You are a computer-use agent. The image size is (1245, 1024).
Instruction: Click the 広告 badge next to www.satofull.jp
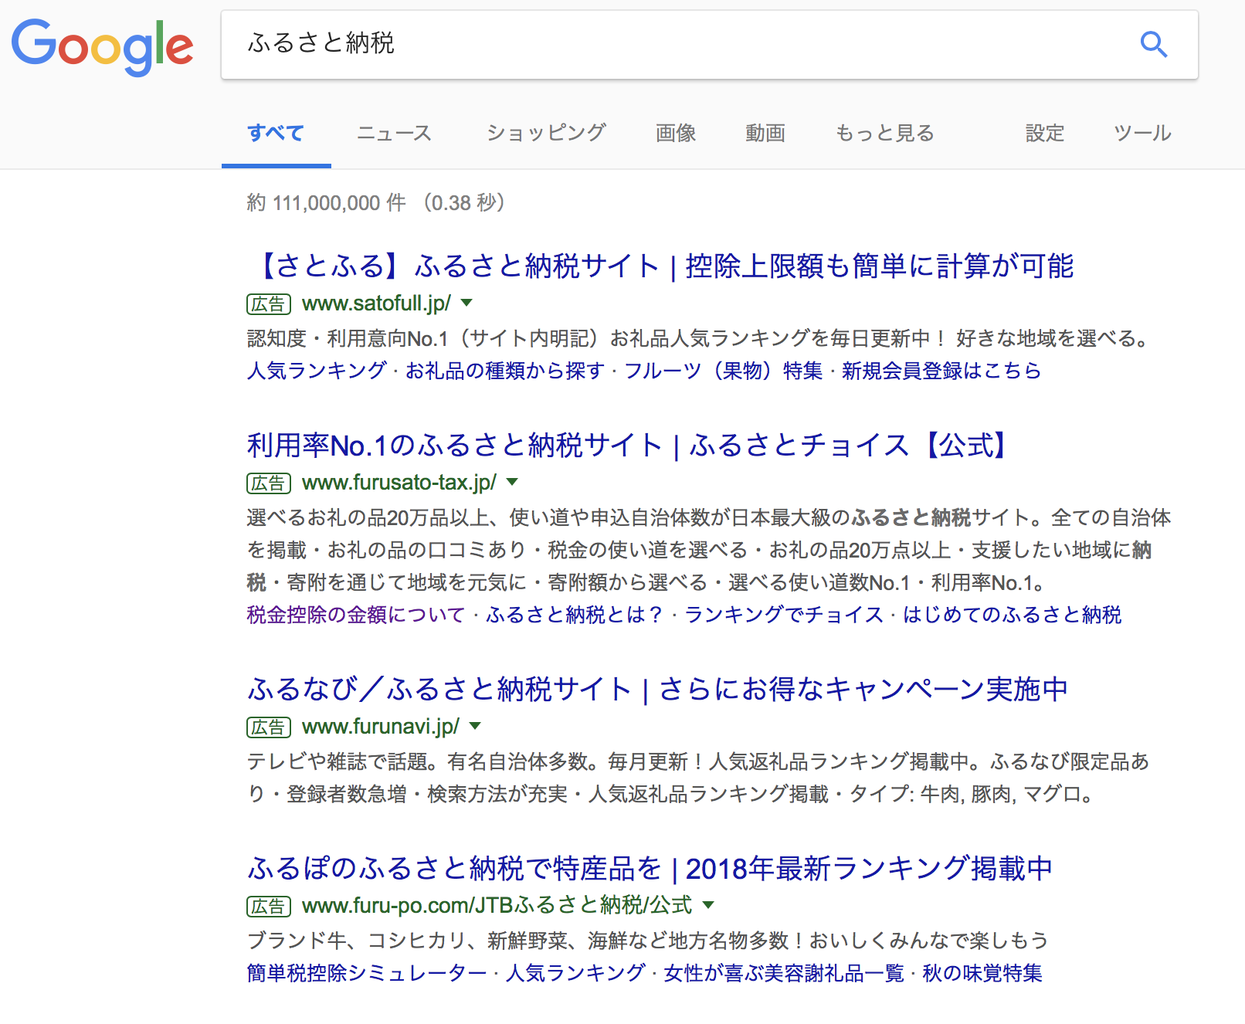pyautogui.click(x=268, y=304)
